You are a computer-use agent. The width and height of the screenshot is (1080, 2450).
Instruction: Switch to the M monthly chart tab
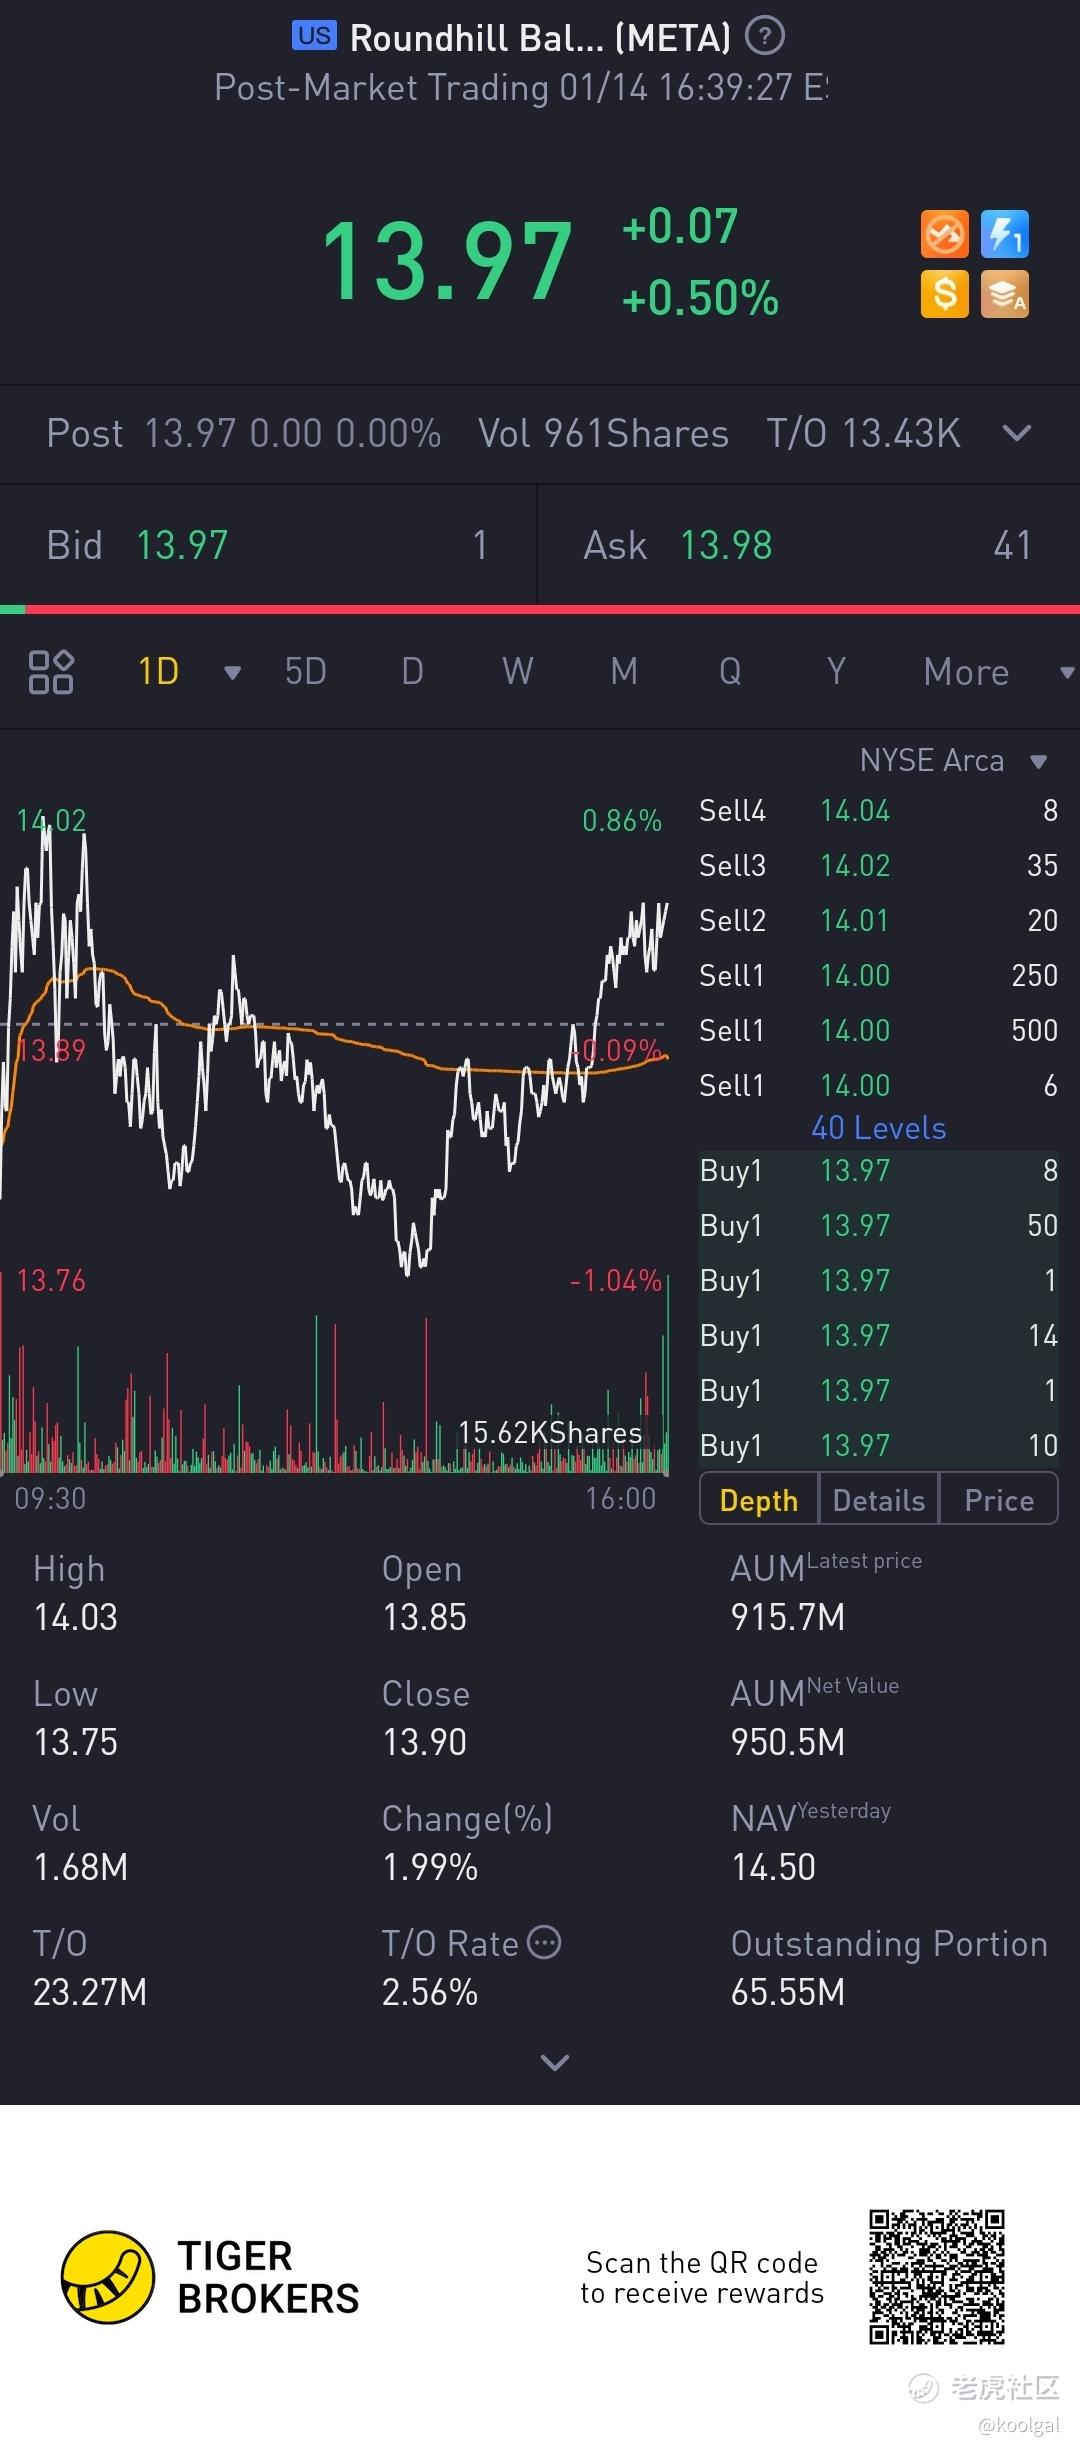624,671
